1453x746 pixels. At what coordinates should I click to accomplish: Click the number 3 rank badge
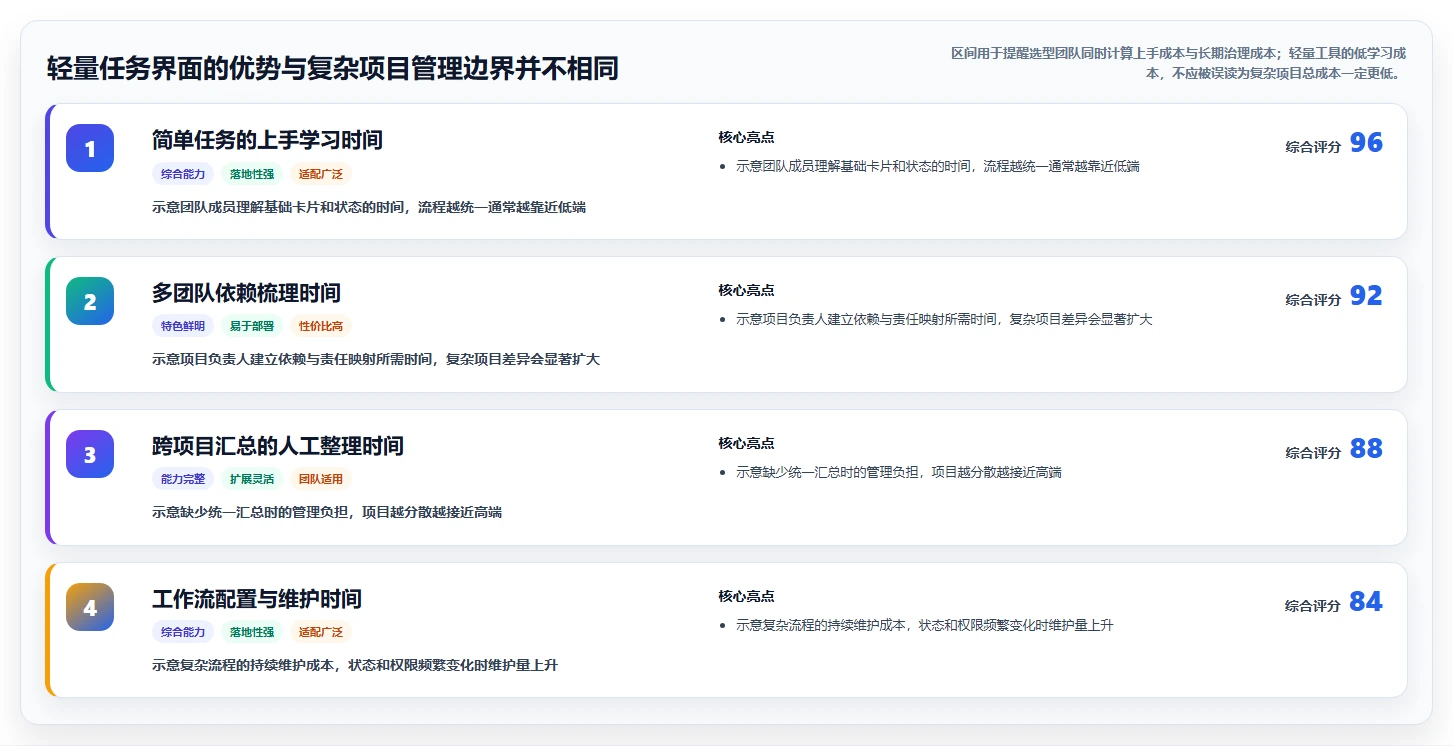click(x=90, y=454)
